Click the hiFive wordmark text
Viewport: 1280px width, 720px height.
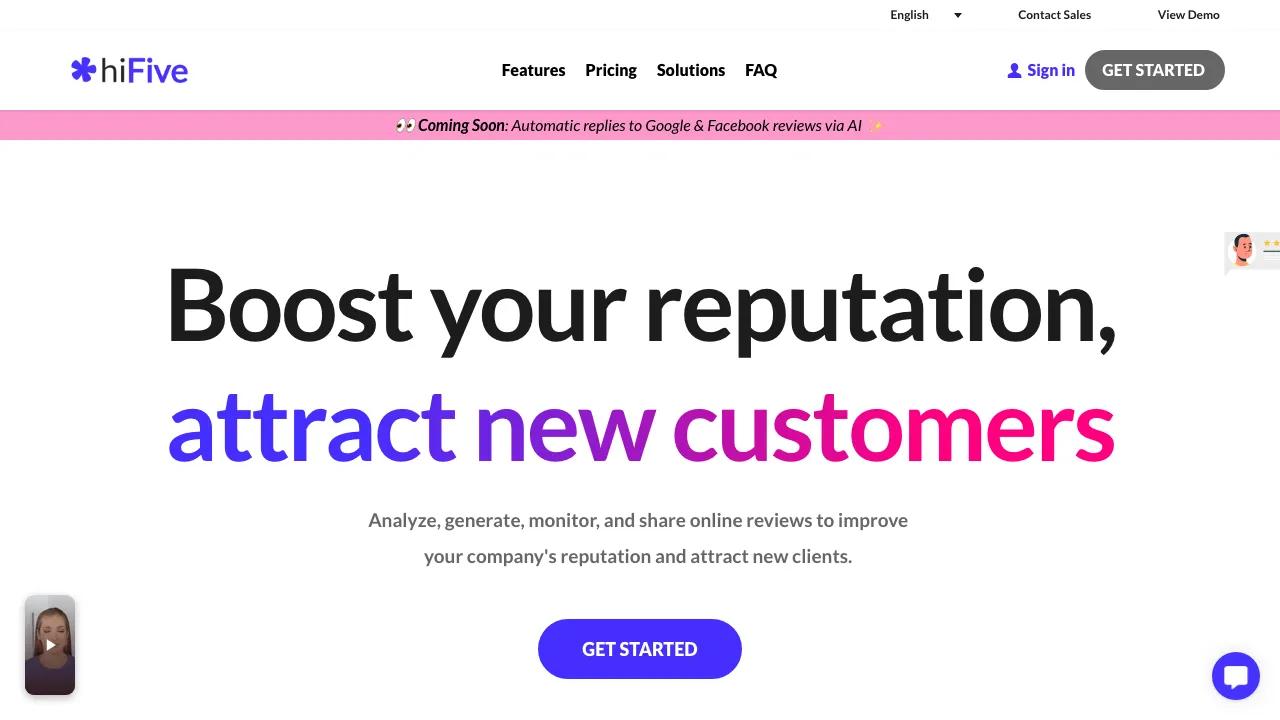tap(144, 70)
